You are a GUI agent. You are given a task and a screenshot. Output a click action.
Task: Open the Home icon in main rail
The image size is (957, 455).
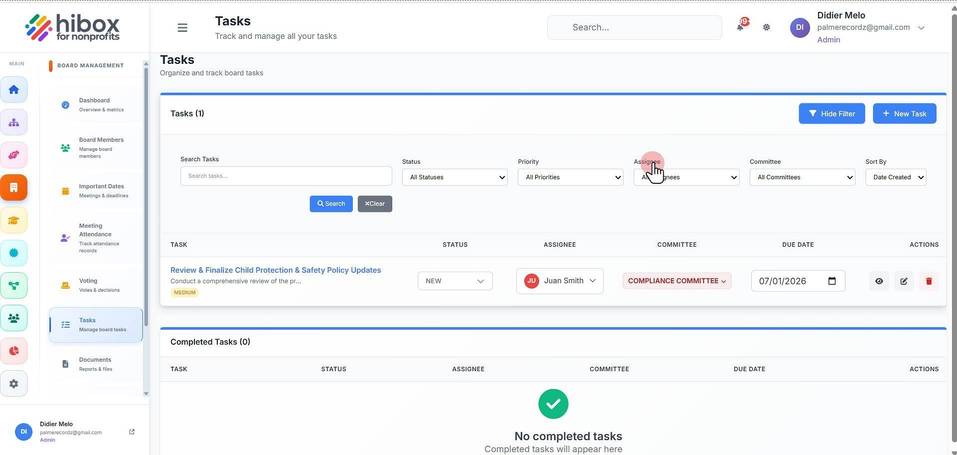[x=13, y=90]
